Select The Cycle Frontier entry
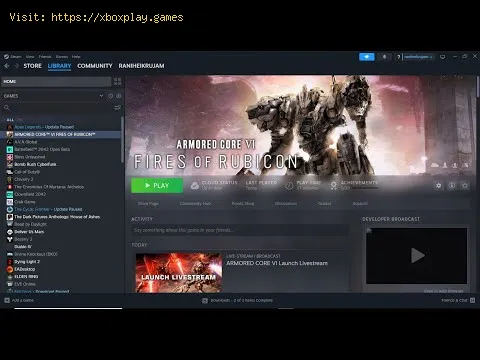Viewport: 480px width, 360px height. 48,209
